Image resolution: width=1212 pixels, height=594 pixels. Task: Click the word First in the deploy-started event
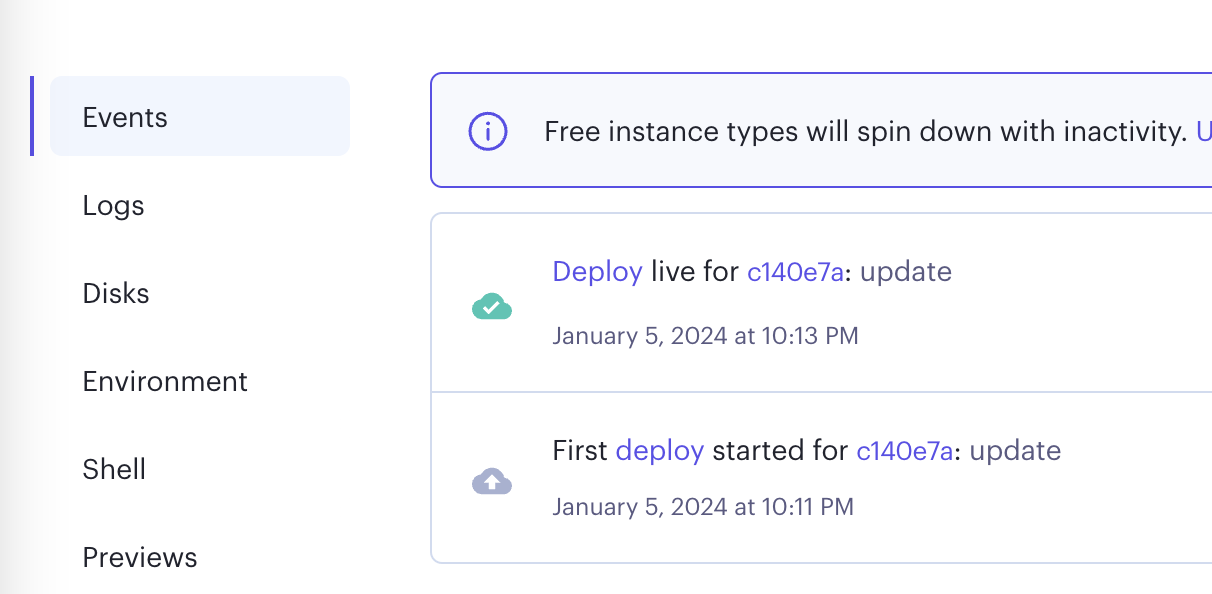tap(580, 451)
